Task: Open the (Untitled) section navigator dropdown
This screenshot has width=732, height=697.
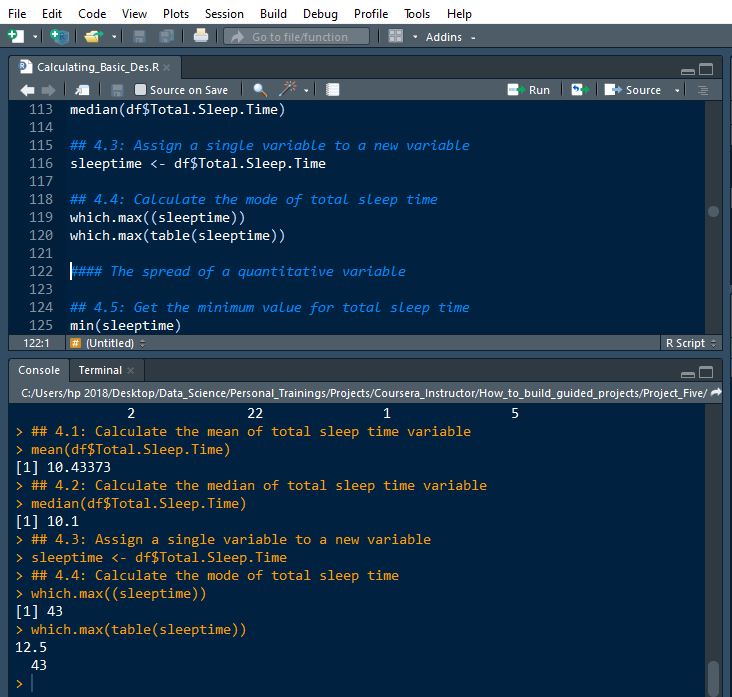Action: (110, 343)
